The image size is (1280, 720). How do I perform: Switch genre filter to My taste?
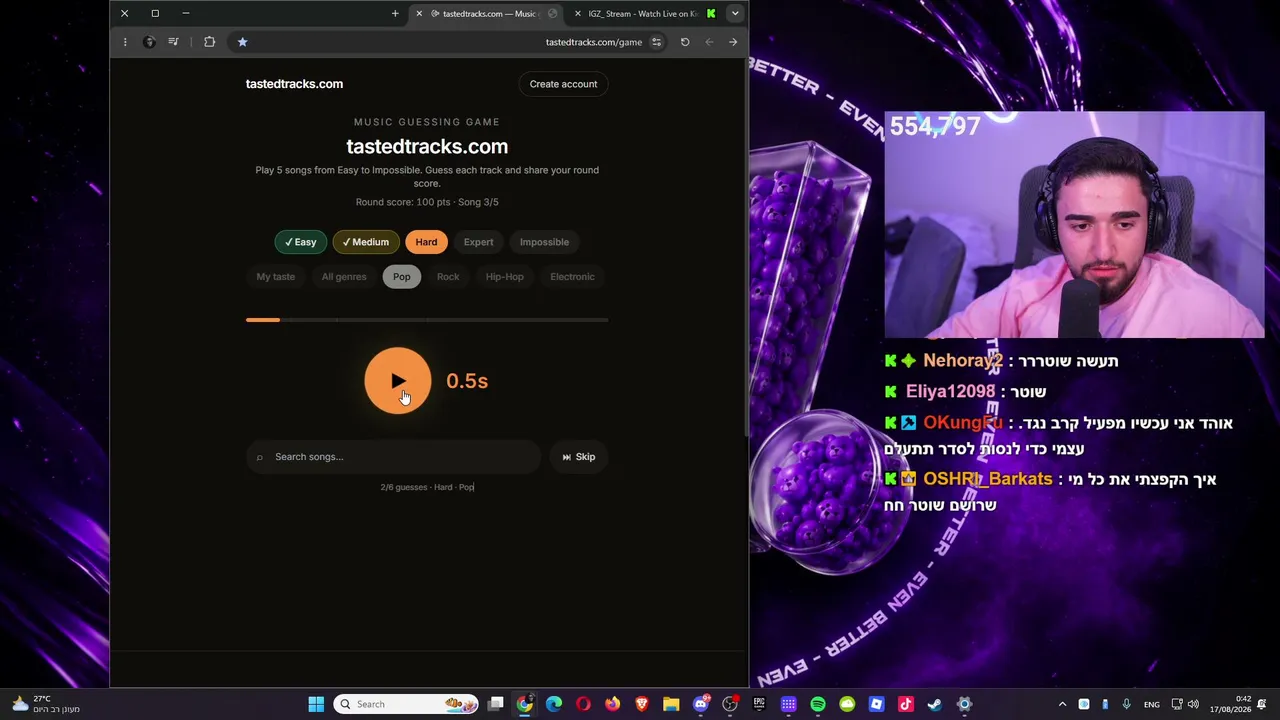point(276,277)
